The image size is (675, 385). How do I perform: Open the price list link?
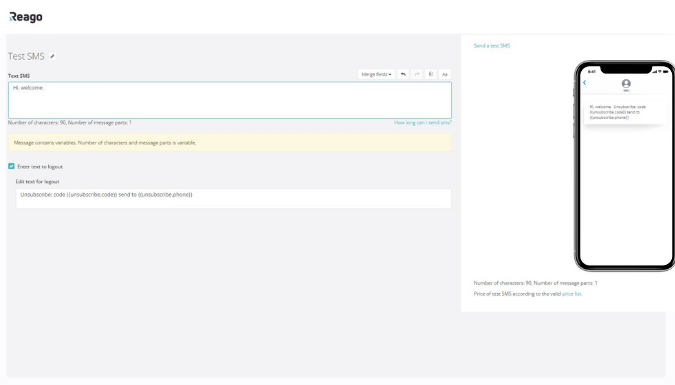[x=572, y=294]
